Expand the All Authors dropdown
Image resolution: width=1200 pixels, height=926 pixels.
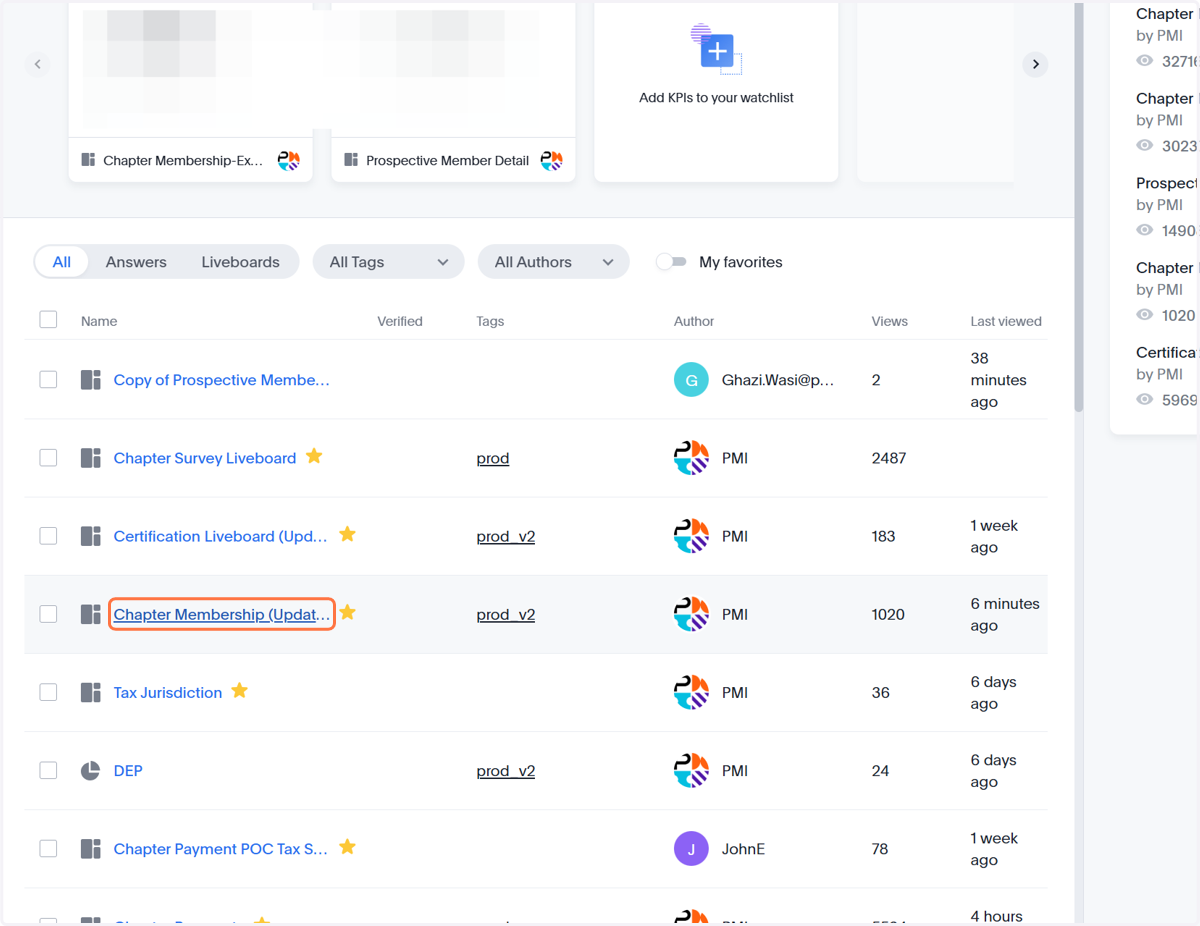554,262
